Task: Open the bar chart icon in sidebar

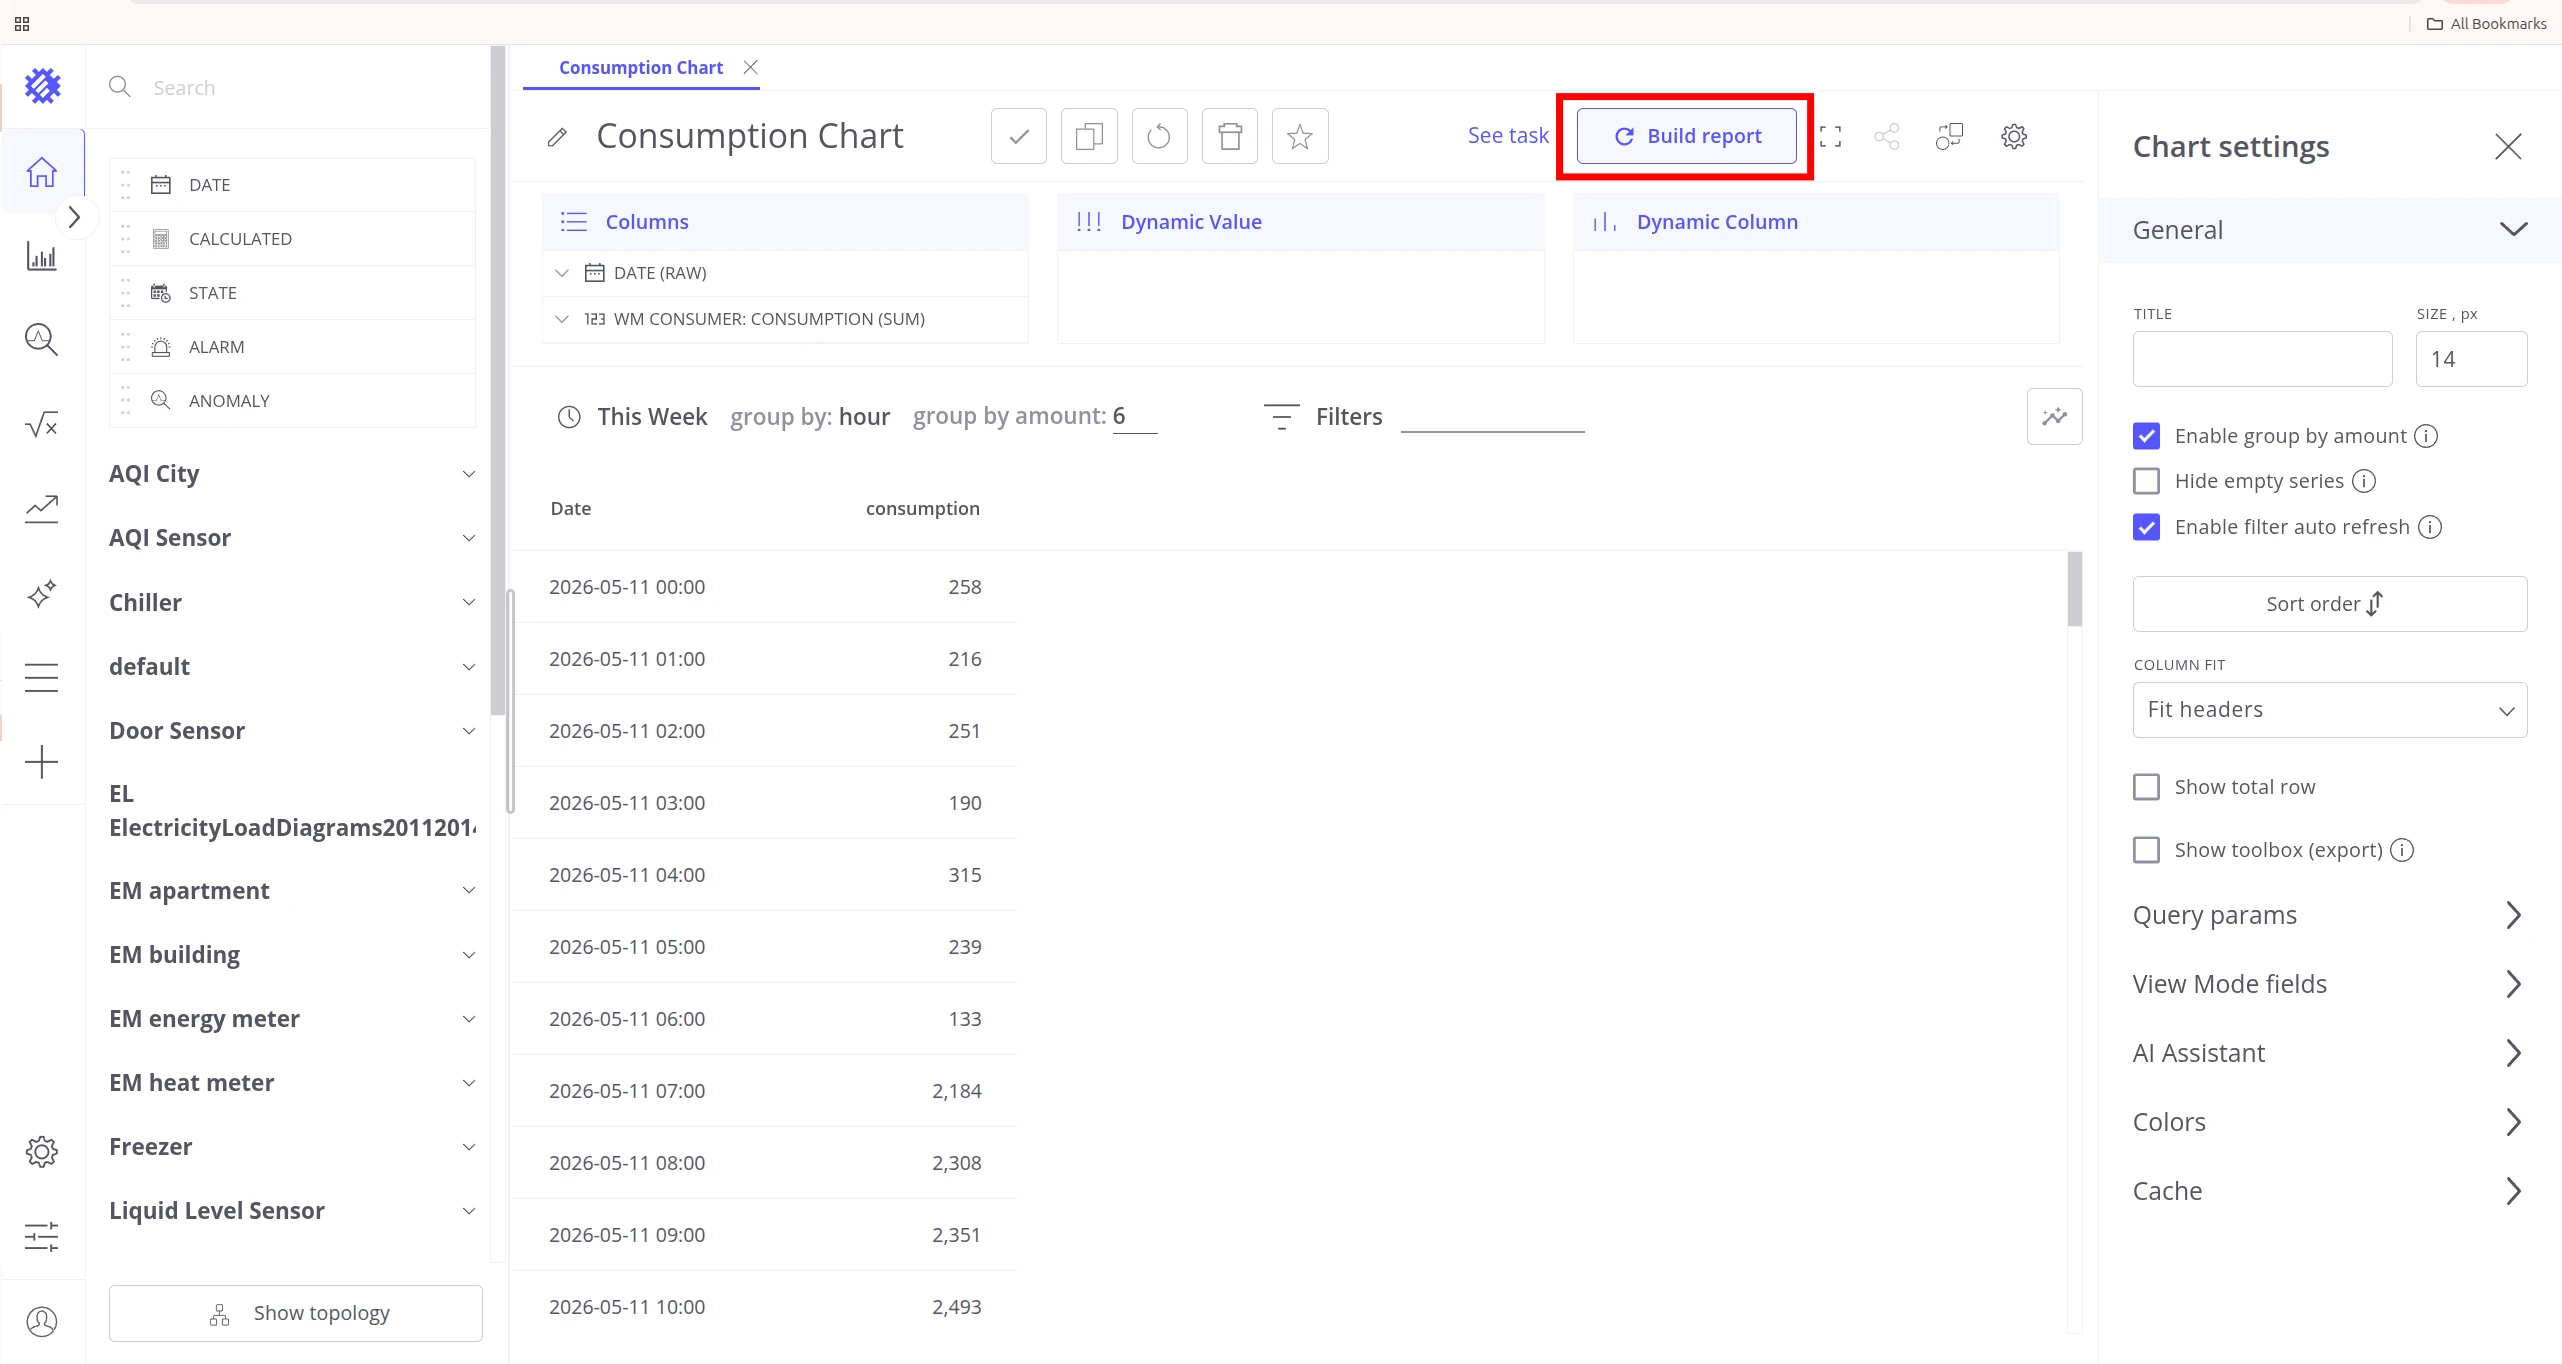Action: (x=41, y=256)
